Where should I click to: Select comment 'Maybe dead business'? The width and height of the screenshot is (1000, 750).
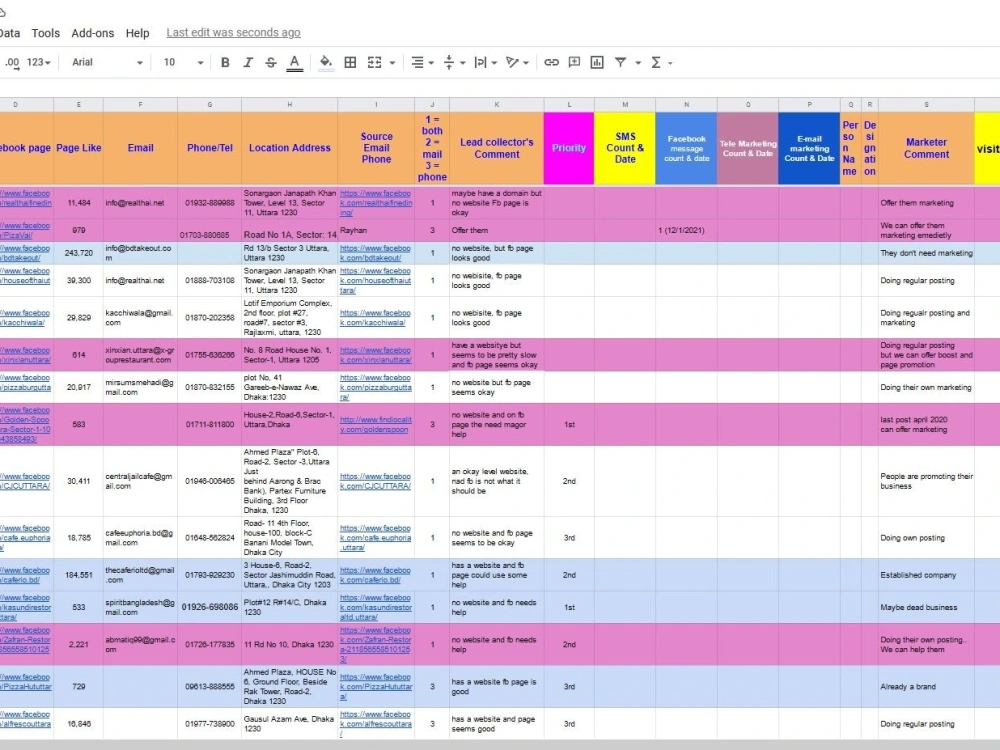(x=926, y=607)
